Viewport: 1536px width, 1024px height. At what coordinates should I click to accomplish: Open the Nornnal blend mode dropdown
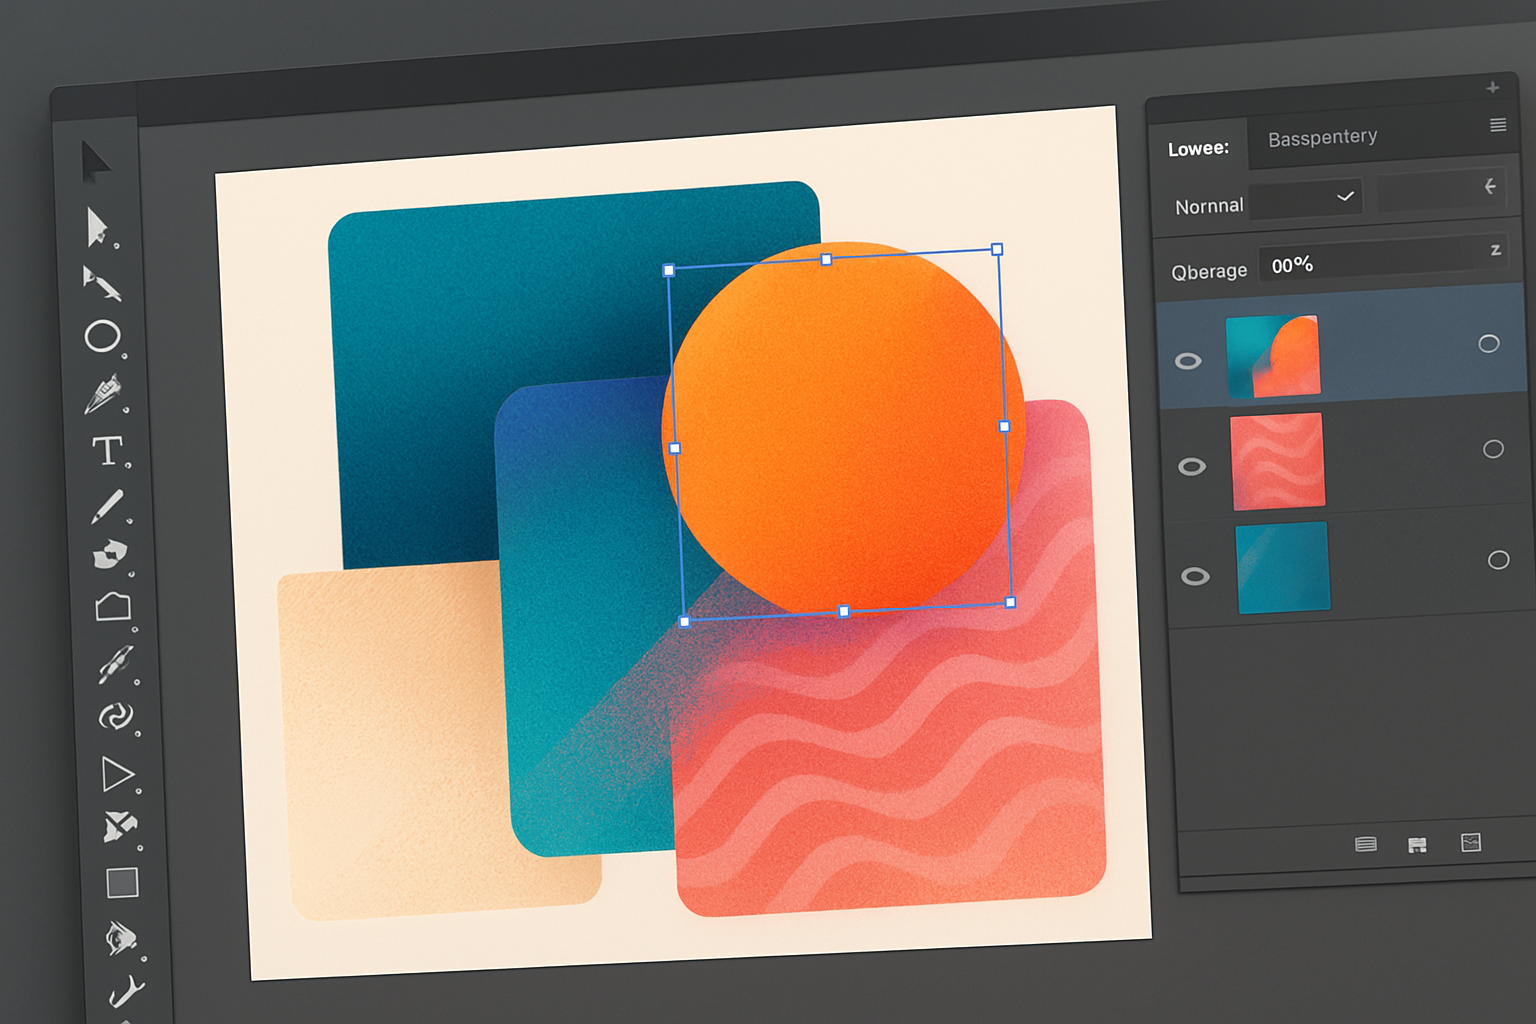(1308, 198)
